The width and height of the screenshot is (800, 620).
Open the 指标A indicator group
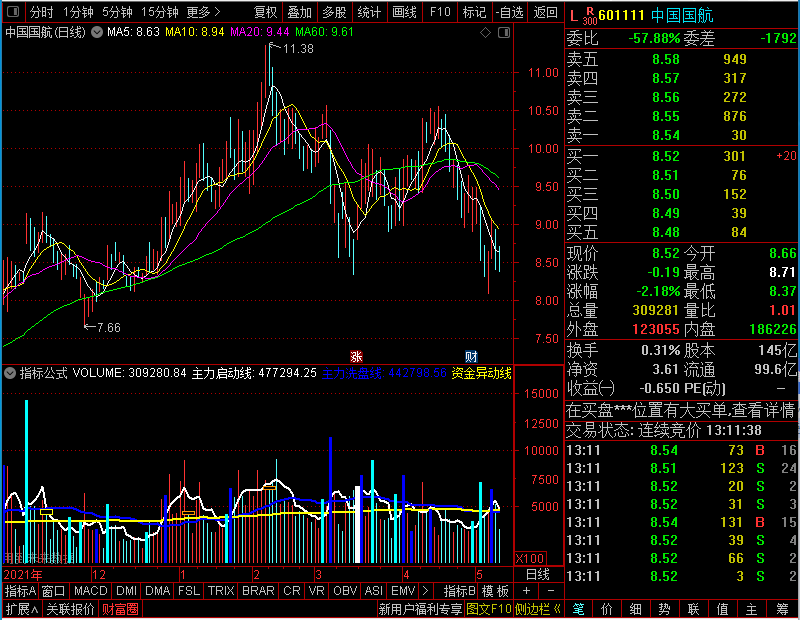[x=20, y=591]
